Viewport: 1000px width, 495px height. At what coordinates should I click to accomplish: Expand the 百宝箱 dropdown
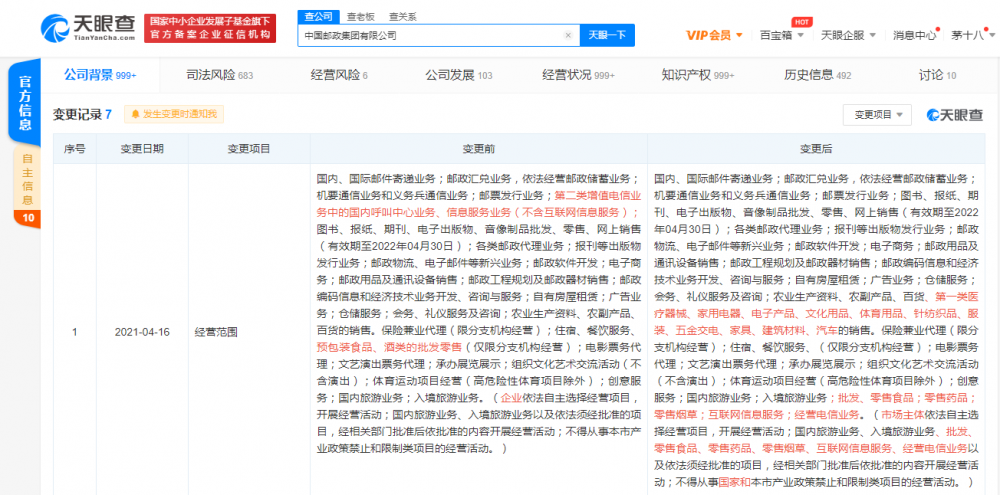pos(782,35)
